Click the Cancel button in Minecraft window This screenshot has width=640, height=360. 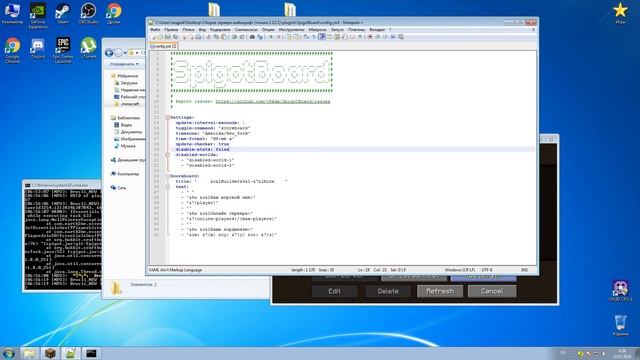click(x=492, y=291)
